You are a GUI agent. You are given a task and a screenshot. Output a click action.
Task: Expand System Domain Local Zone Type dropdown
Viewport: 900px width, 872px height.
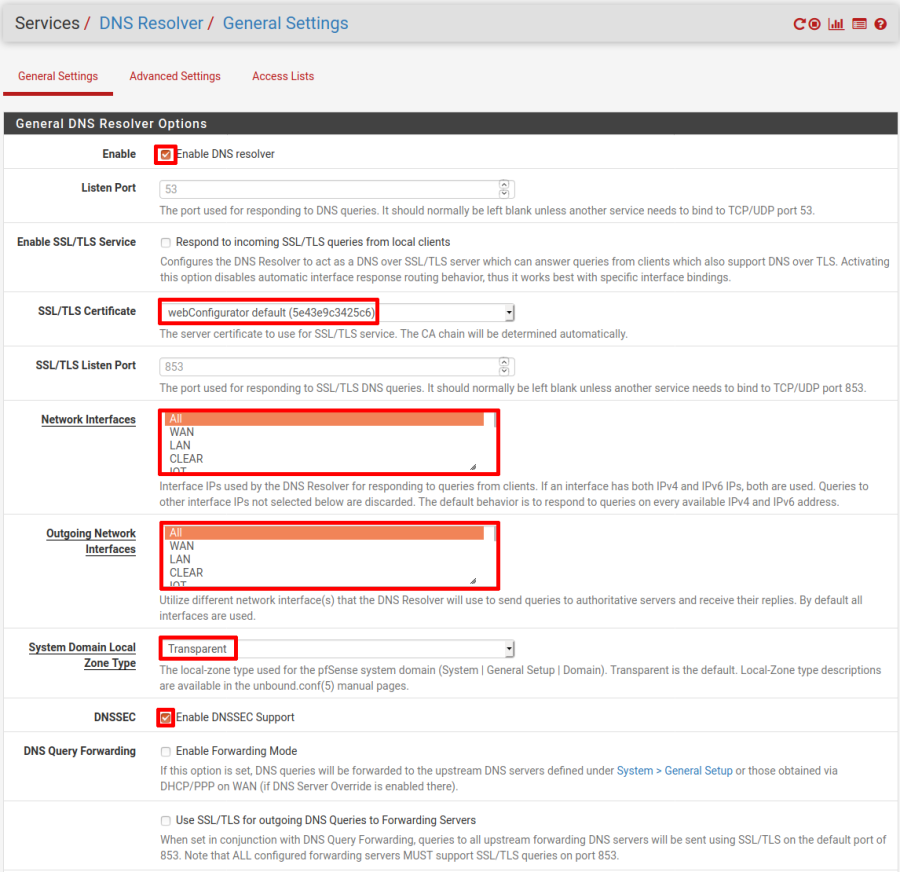click(337, 649)
